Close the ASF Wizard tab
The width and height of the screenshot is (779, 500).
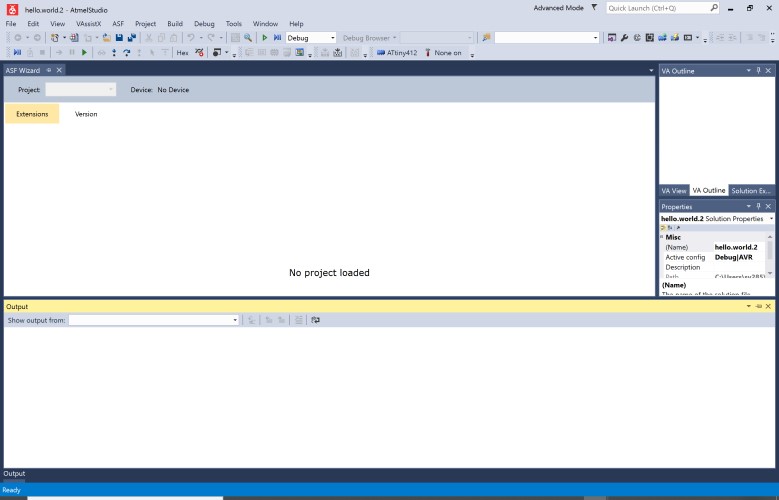coord(59,70)
